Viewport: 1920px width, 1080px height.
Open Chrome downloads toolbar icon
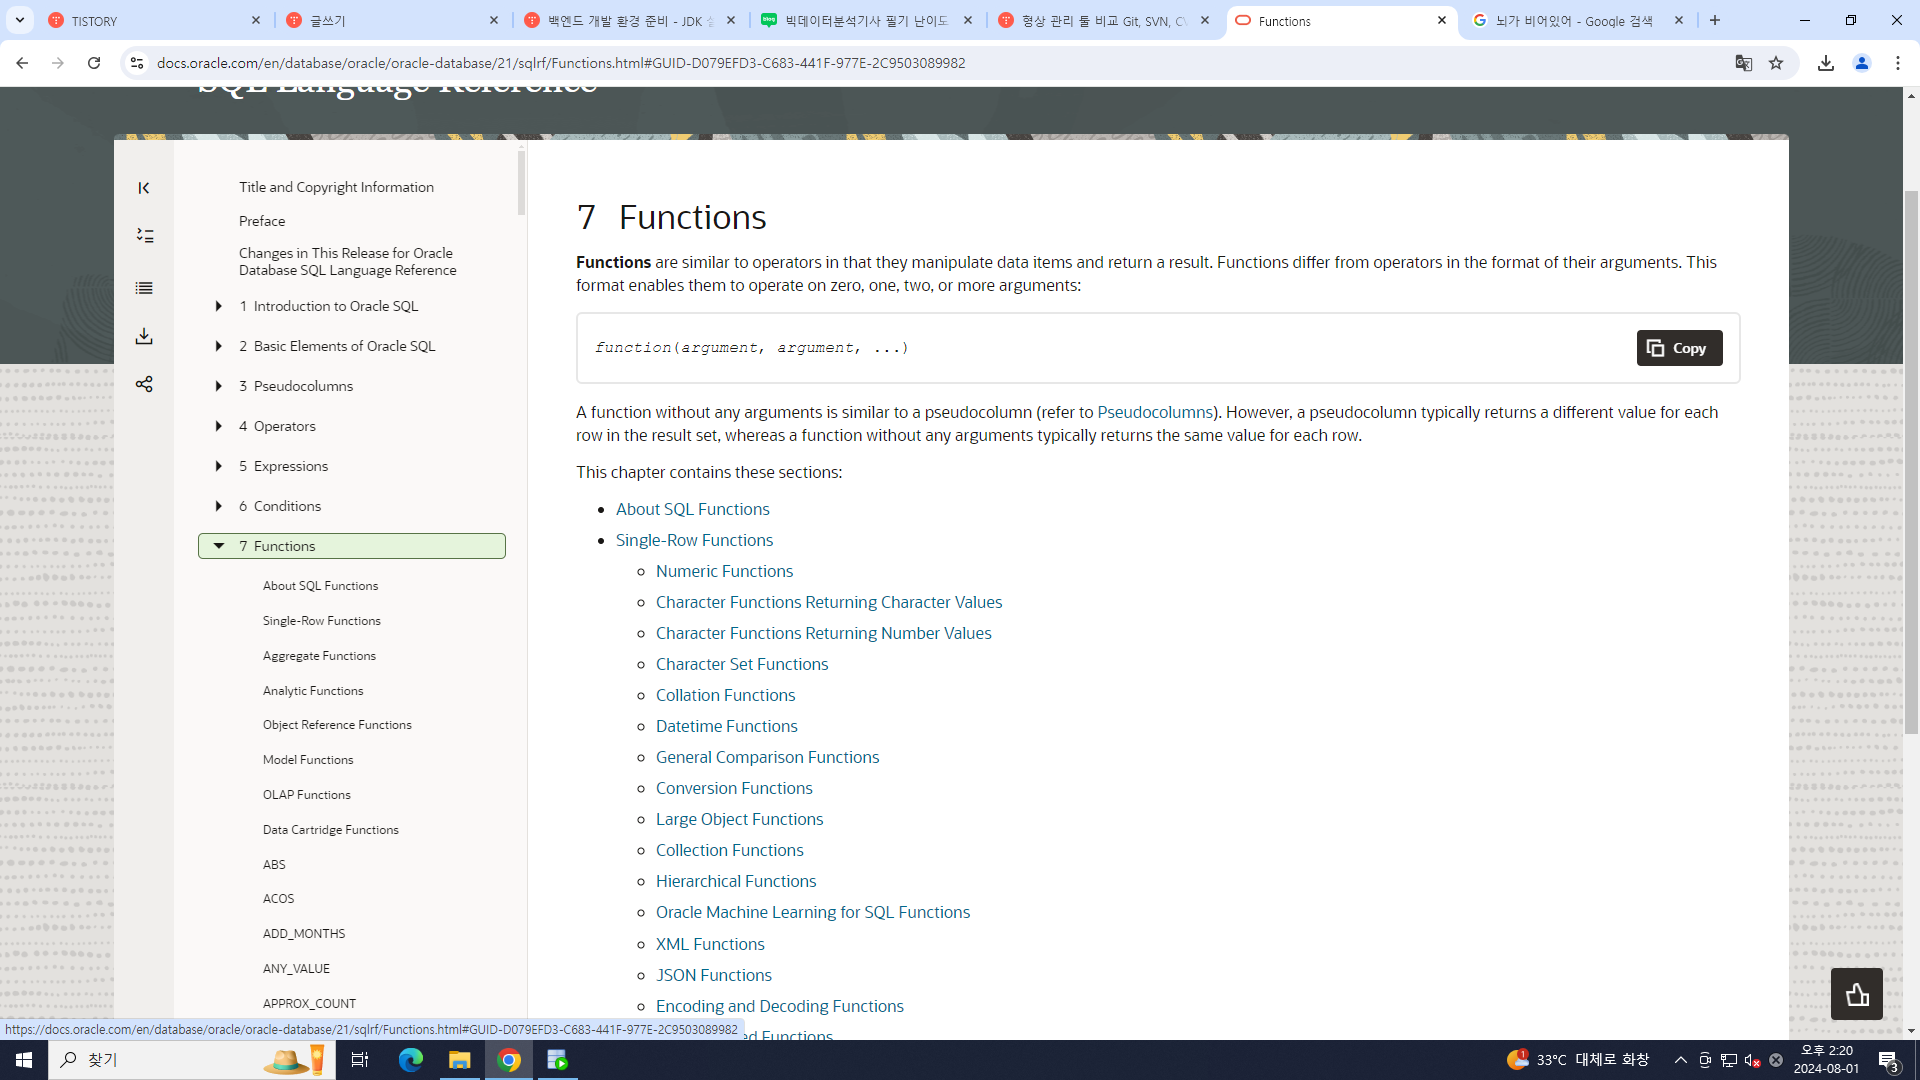pyautogui.click(x=1826, y=63)
